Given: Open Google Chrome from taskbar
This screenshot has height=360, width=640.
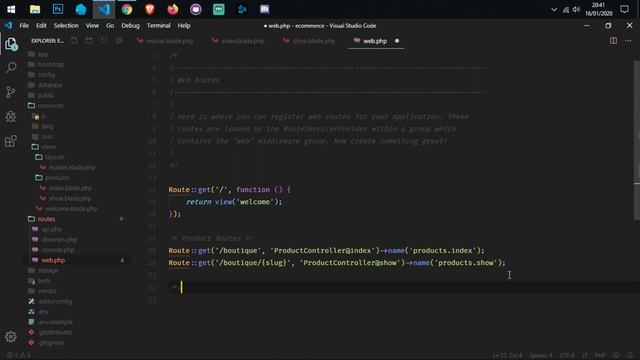Looking at the screenshot, I should (127, 9).
